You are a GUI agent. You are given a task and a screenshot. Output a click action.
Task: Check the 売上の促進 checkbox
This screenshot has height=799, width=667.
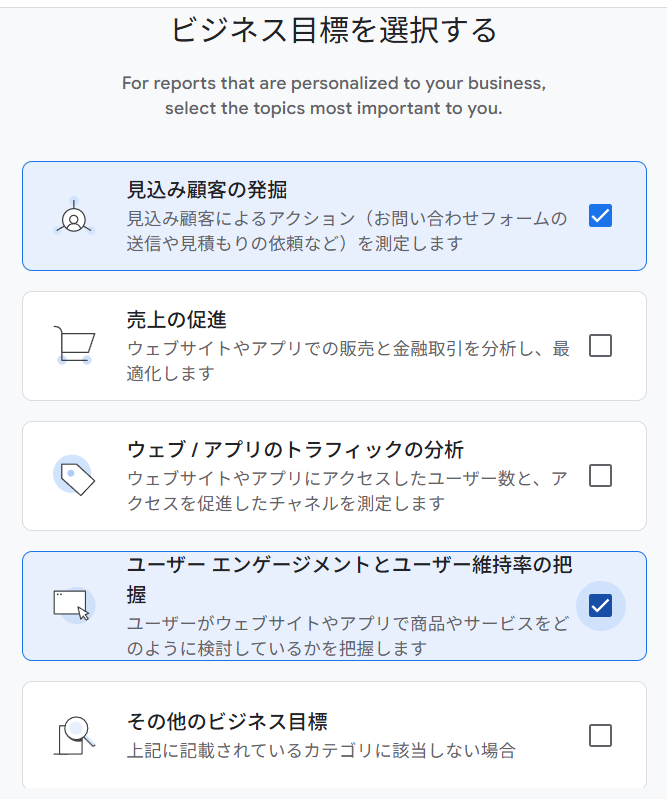600,346
